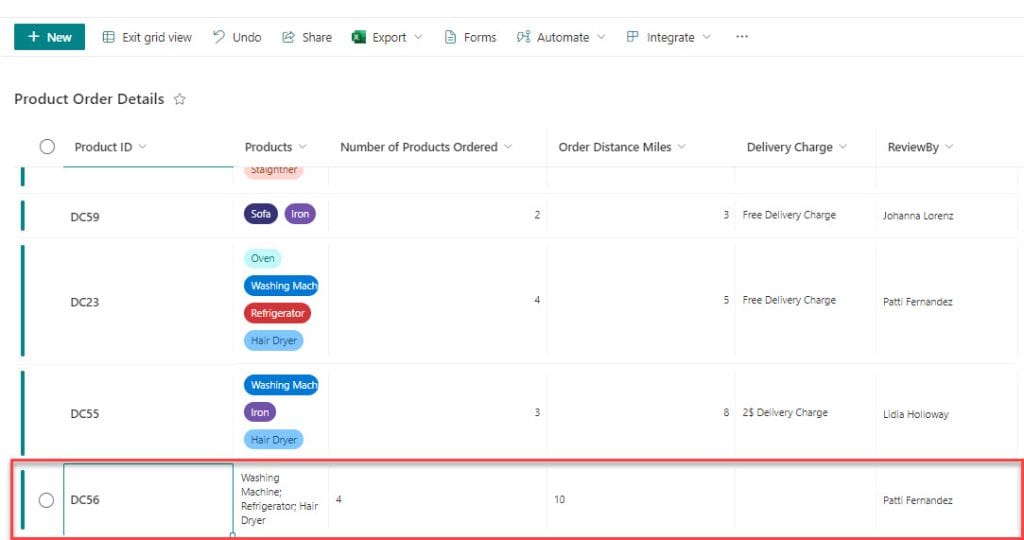Click DC56 distance value 10
The width and height of the screenshot is (1024, 540).
(x=560, y=500)
